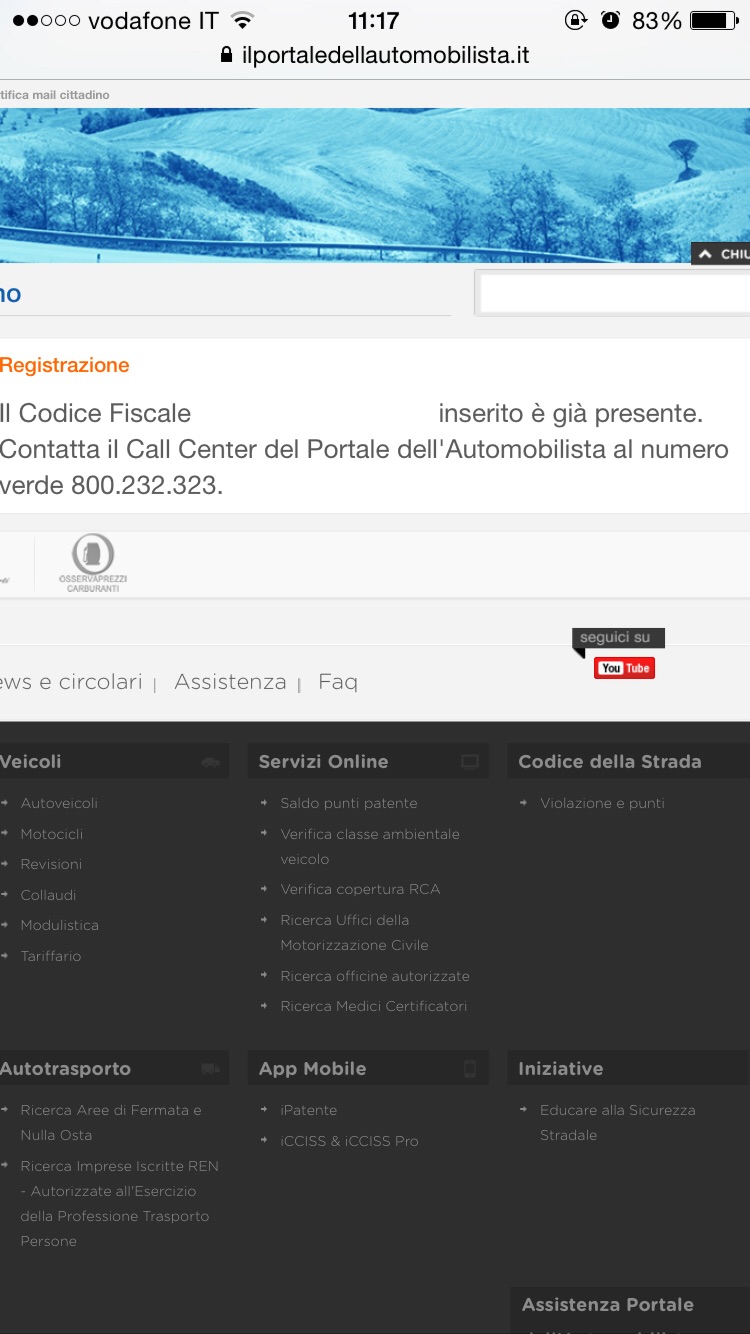Image resolution: width=750 pixels, height=1334 pixels.
Task: Click the monitor icon beside Servizi Online
Action: point(469,762)
